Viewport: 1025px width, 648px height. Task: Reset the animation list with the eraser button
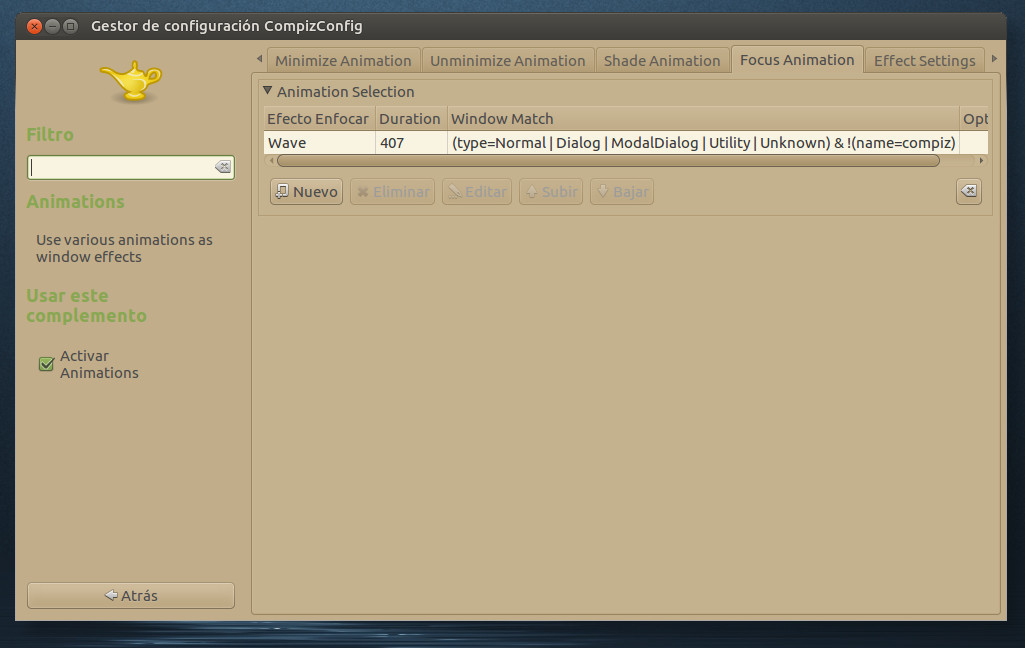point(969,191)
